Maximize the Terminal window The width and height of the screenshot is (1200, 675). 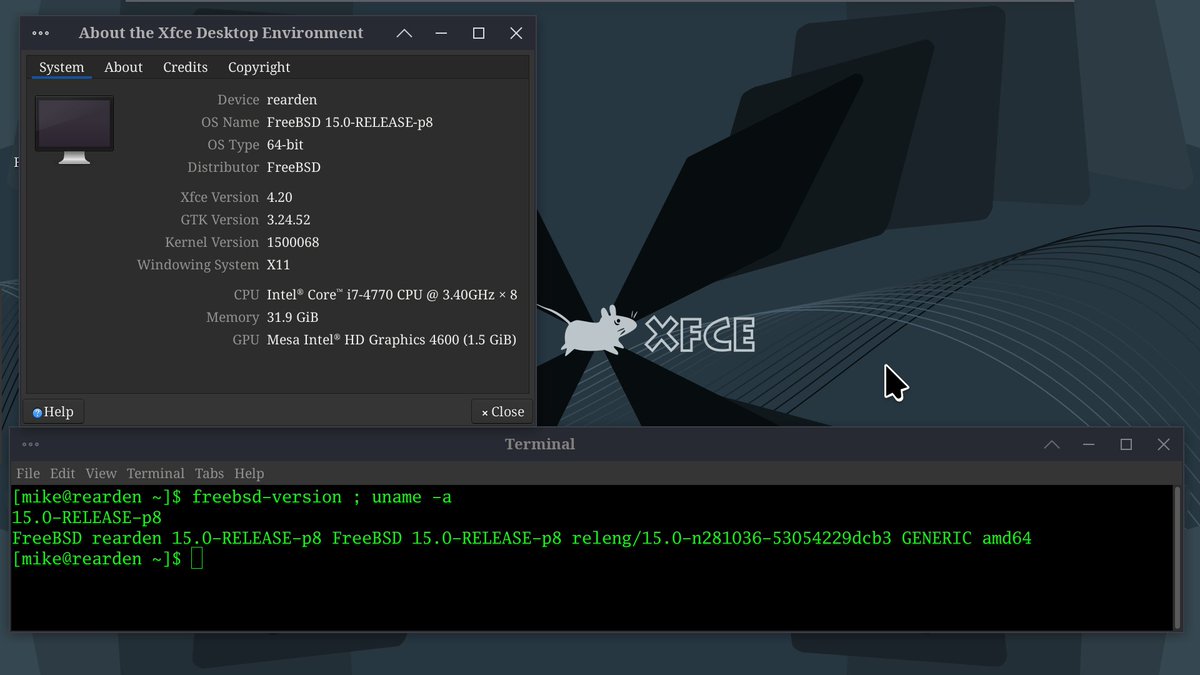1126,444
